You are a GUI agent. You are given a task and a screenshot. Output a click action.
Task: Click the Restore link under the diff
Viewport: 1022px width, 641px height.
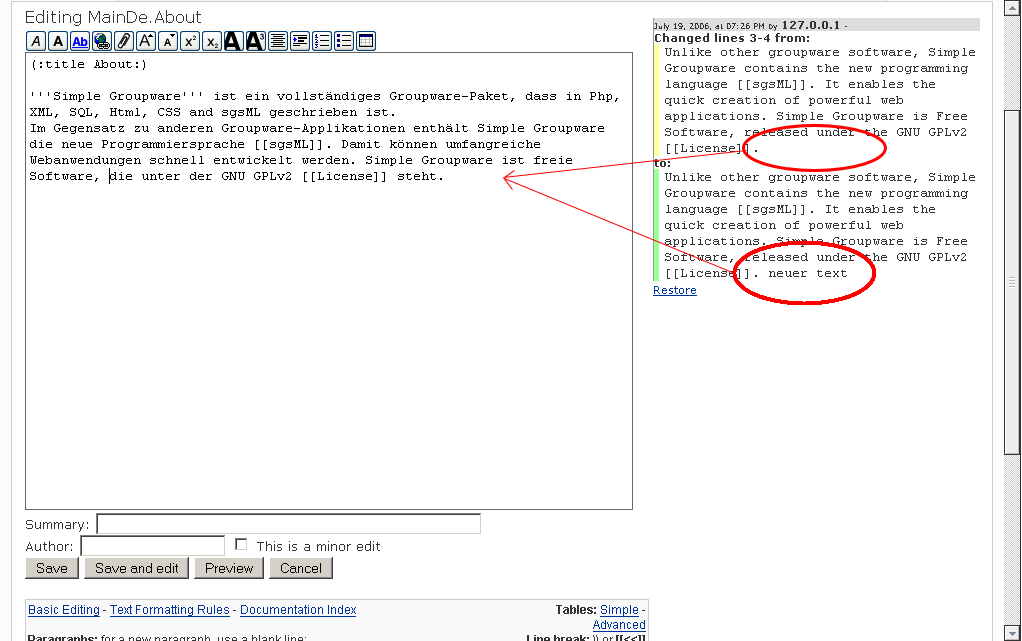(x=674, y=290)
